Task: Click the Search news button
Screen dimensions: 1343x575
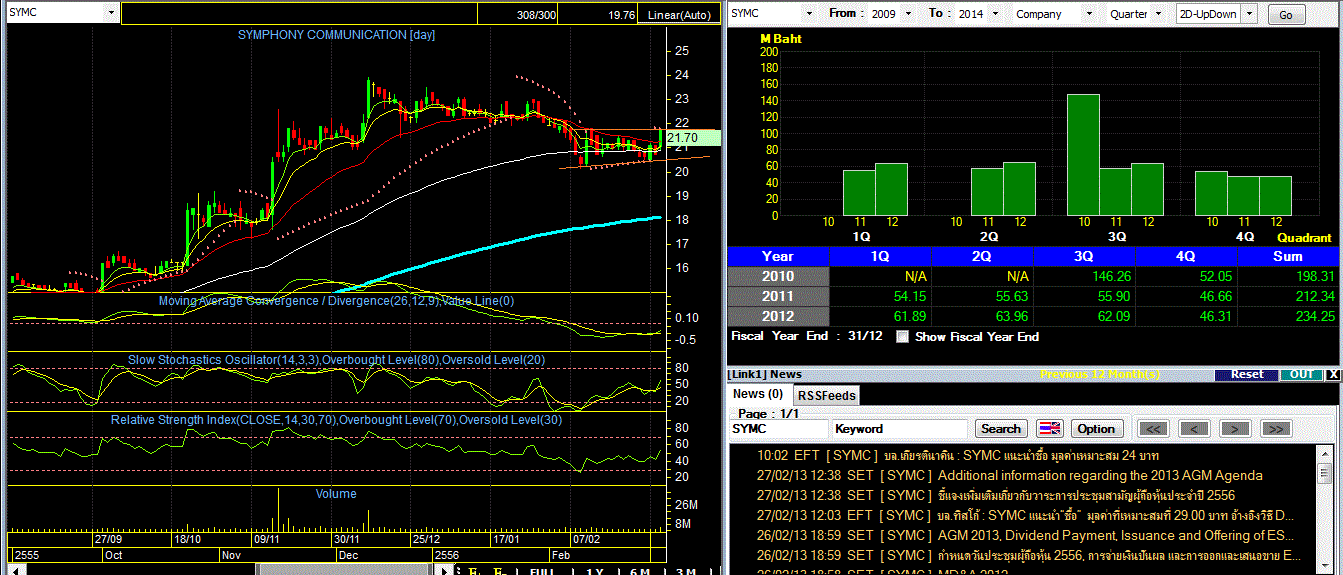Action: tap(1001, 428)
